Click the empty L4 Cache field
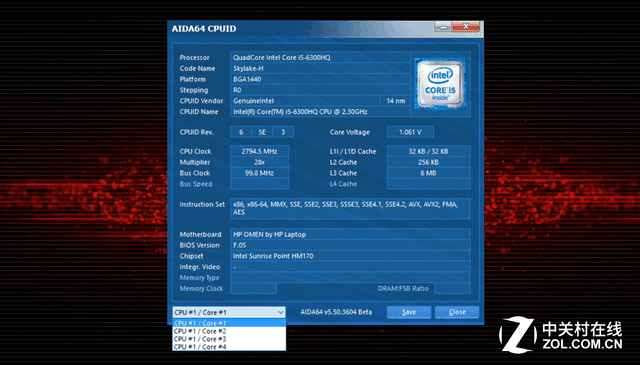This screenshot has height=365, width=640. point(429,184)
